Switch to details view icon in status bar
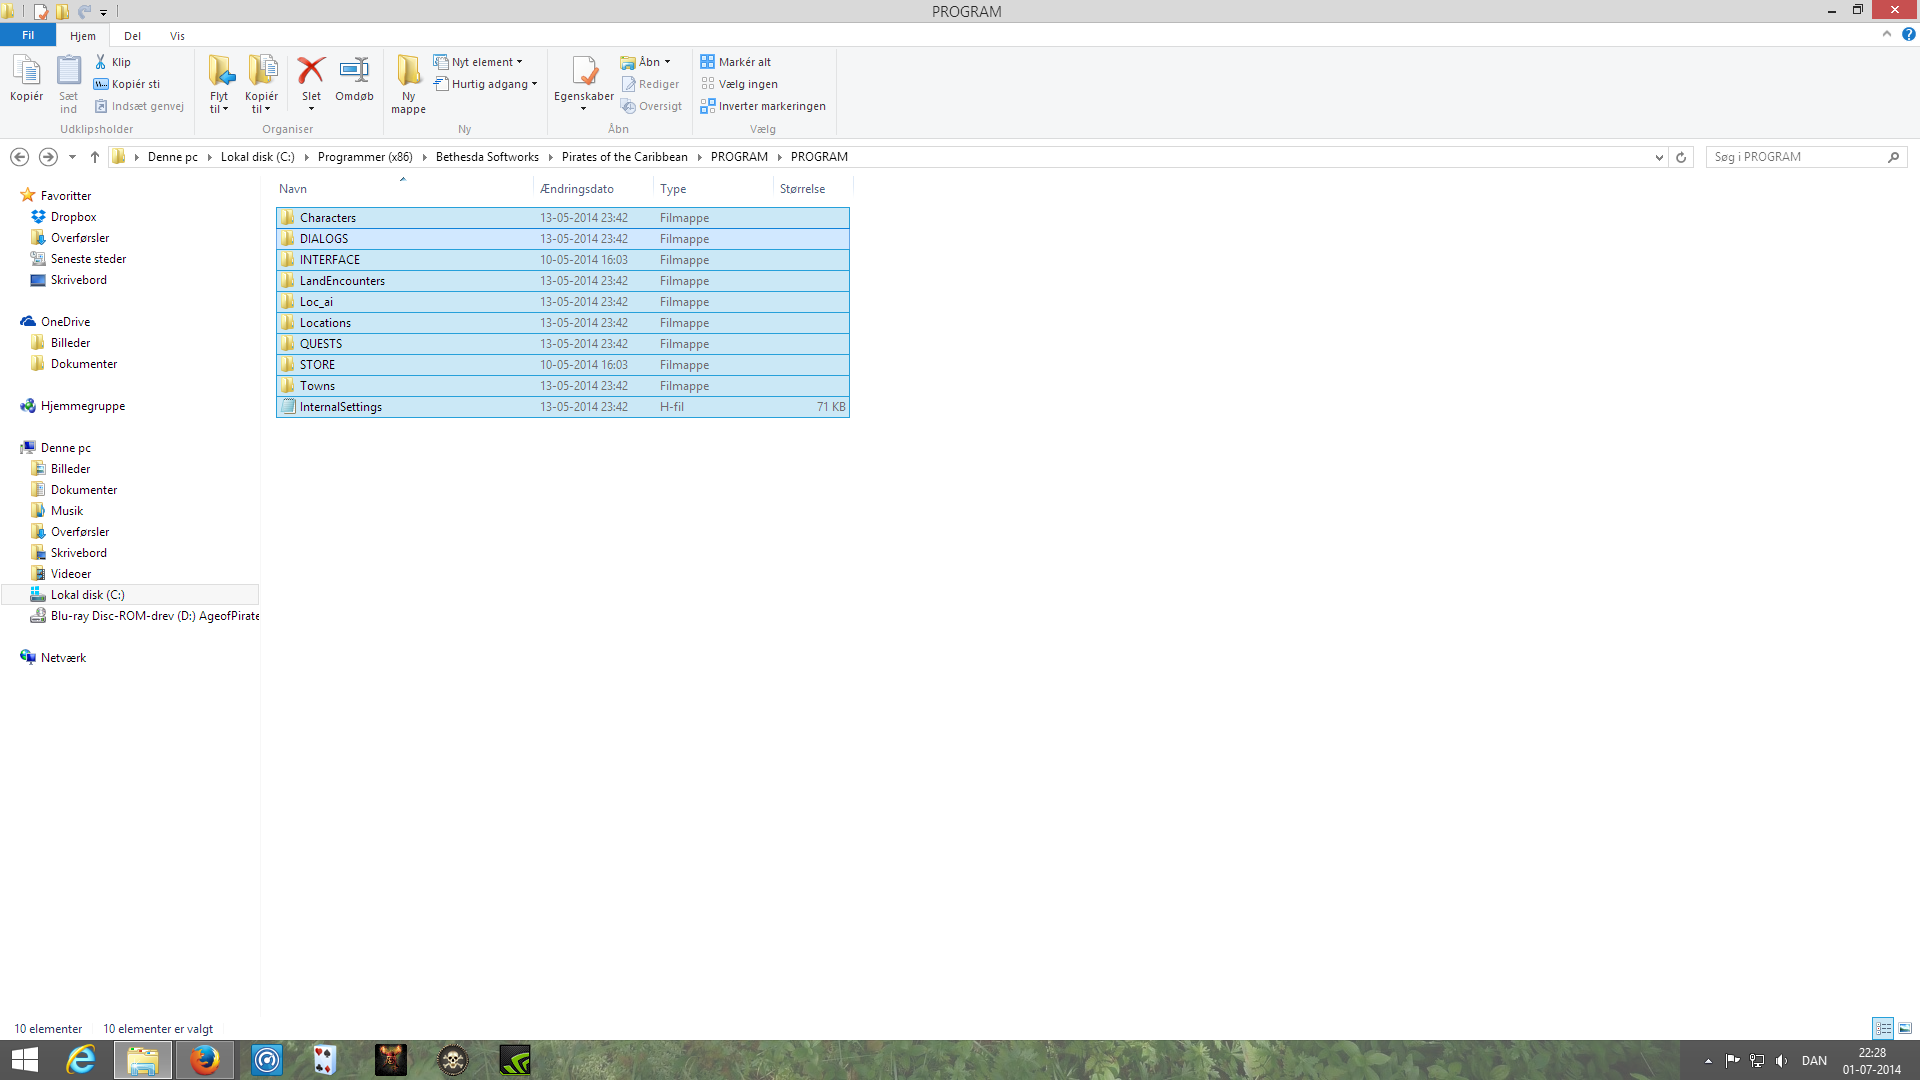The image size is (1920, 1080). point(1883,1028)
